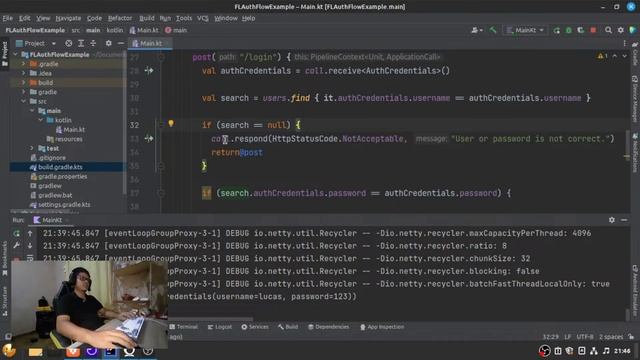This screenshot has width=640, height=360.
Task: Editor tab options three-dots icon
Action: coord(624,43)
